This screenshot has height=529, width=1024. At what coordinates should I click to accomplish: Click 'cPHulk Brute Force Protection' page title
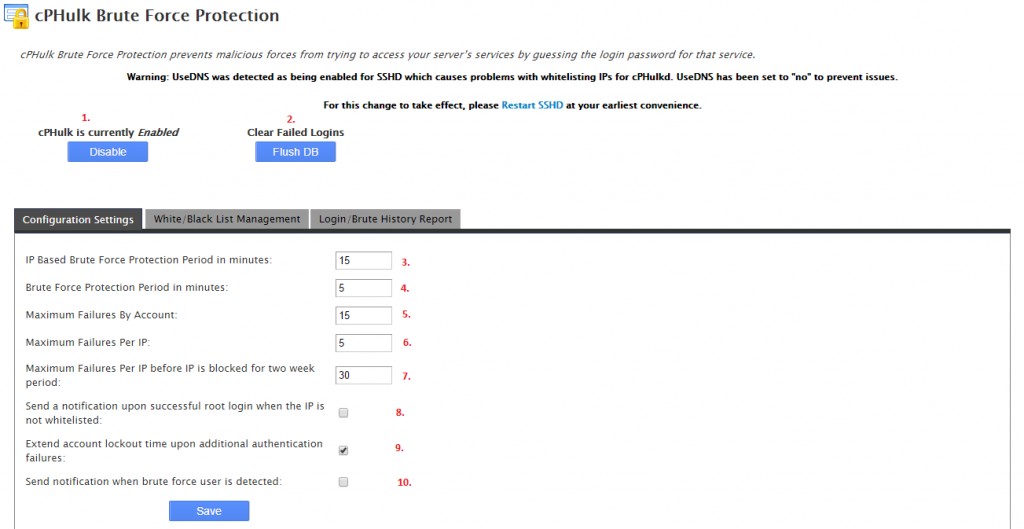[157, 16]
